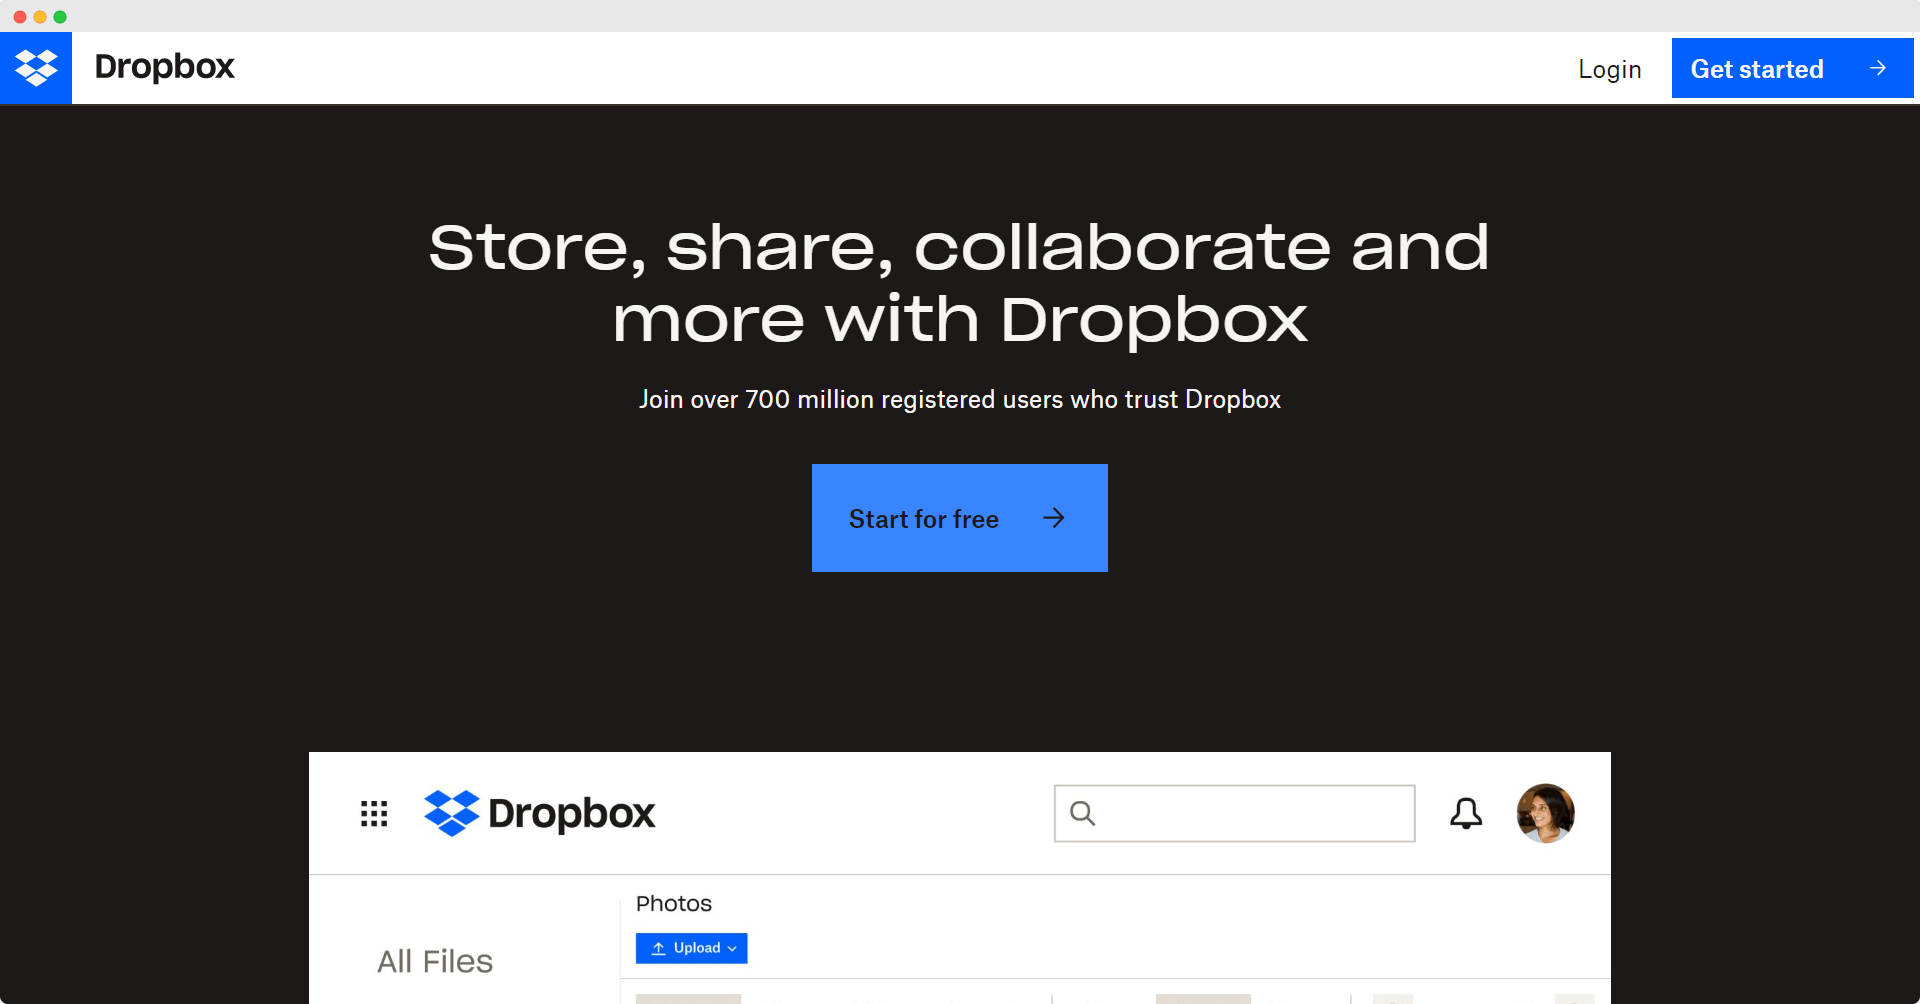Image resolution: width=1920 pixels, height=1004 pixels.
Task: Open notifications bell icon
Action: click(1466, 813)
